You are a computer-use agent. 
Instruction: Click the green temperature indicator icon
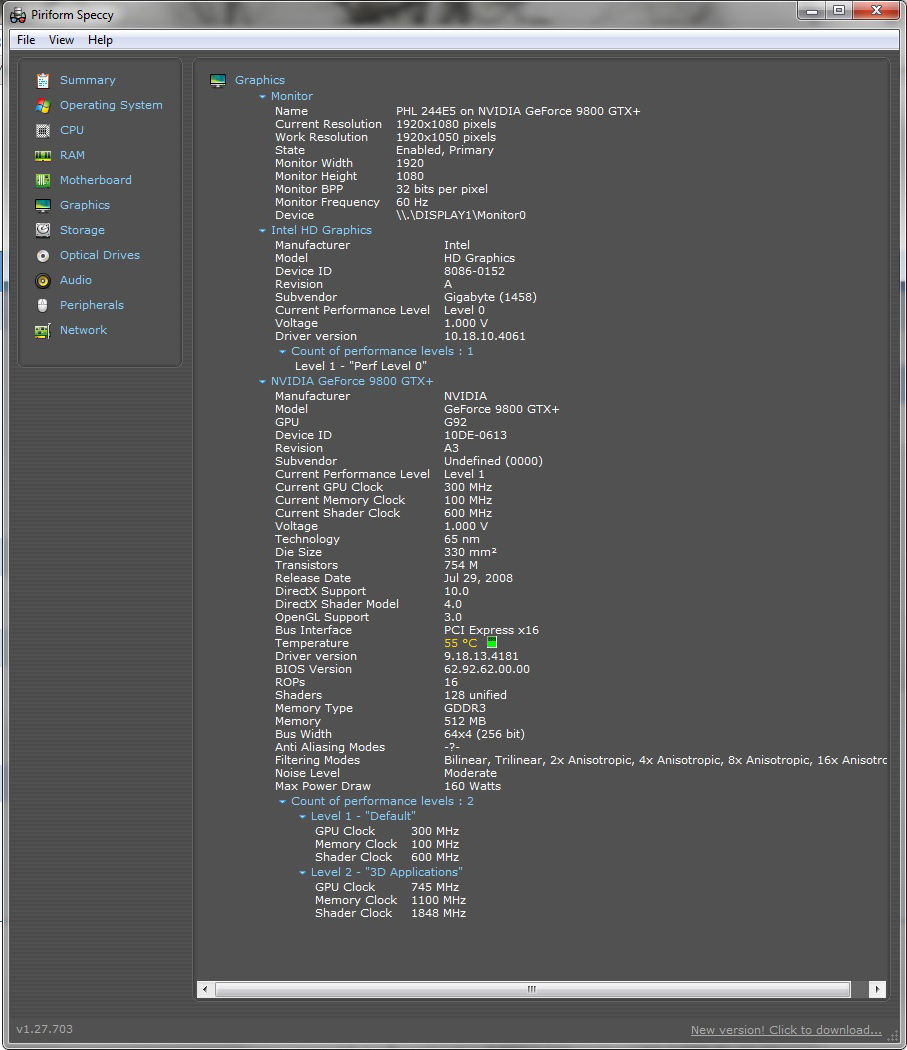[x=491, y=643]
